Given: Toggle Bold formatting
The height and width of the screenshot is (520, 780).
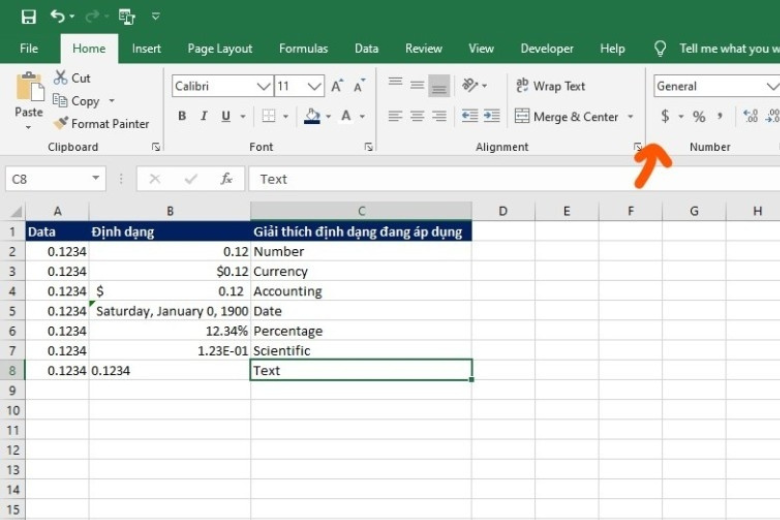Looking at the screenshot, I should point(182,116).
